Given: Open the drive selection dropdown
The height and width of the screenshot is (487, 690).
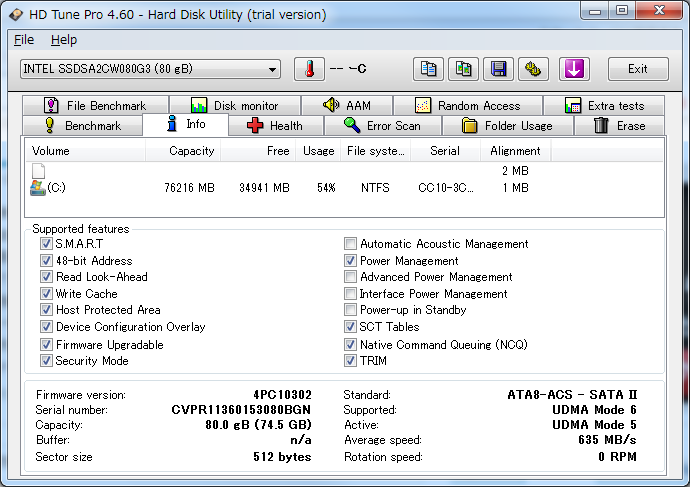Looking at the screenshot, I should pyautogui.click(x=150, y=69).
